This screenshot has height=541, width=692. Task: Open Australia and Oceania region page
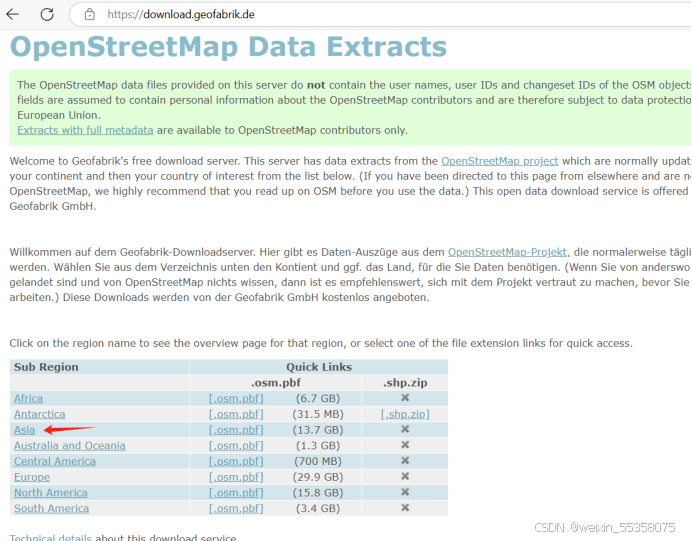[69, 446]
